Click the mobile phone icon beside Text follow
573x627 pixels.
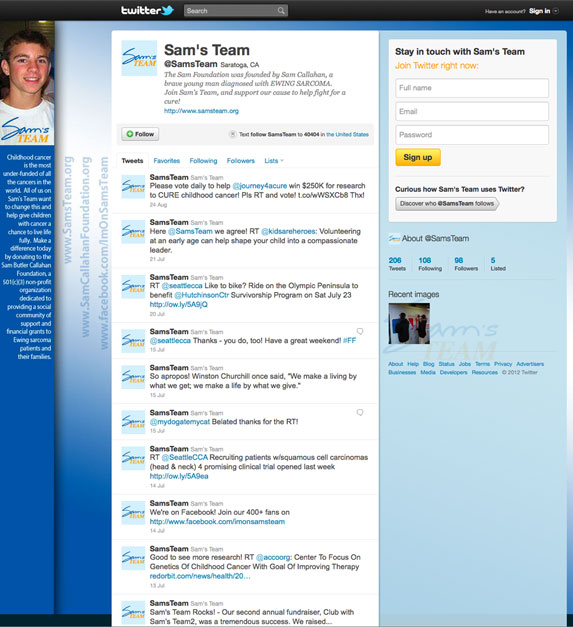pos(232,134)
